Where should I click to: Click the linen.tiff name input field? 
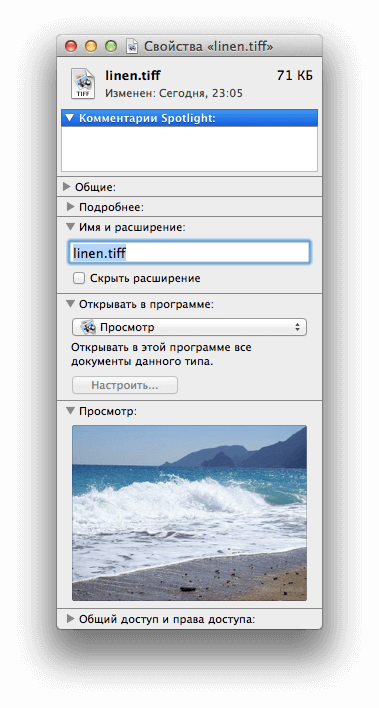[x=189, y=253]
